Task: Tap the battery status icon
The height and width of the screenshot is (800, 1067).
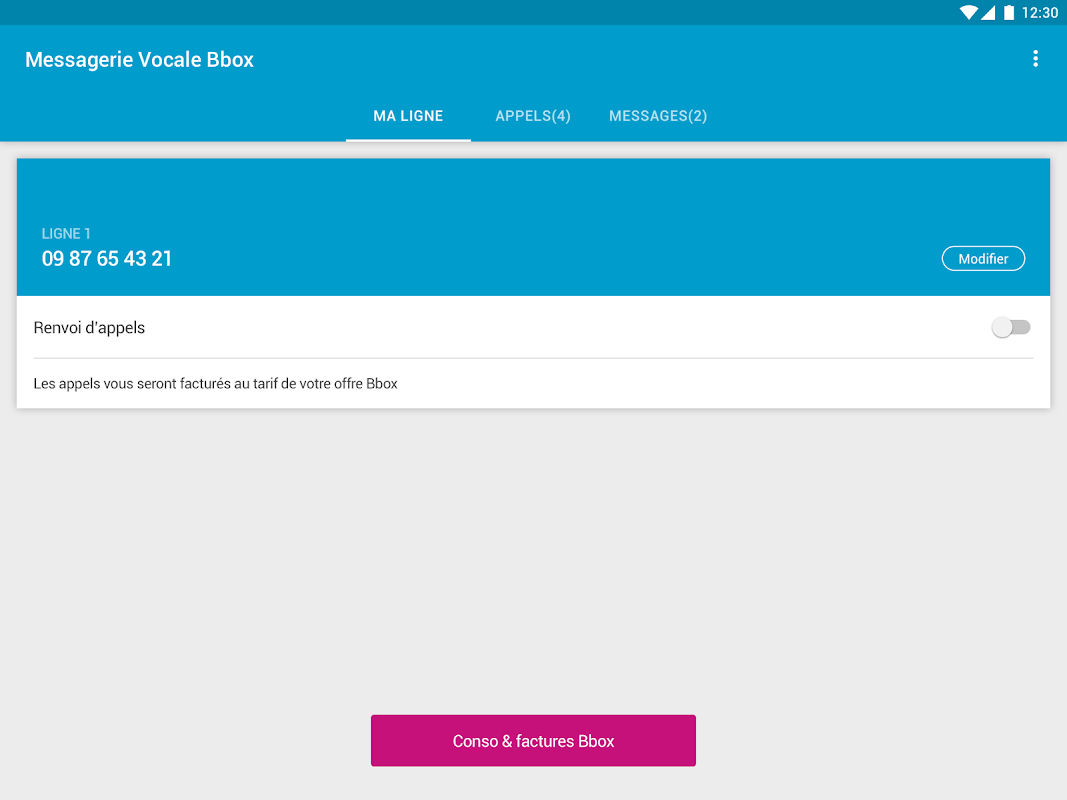Action: click(x=1008, y=12)
